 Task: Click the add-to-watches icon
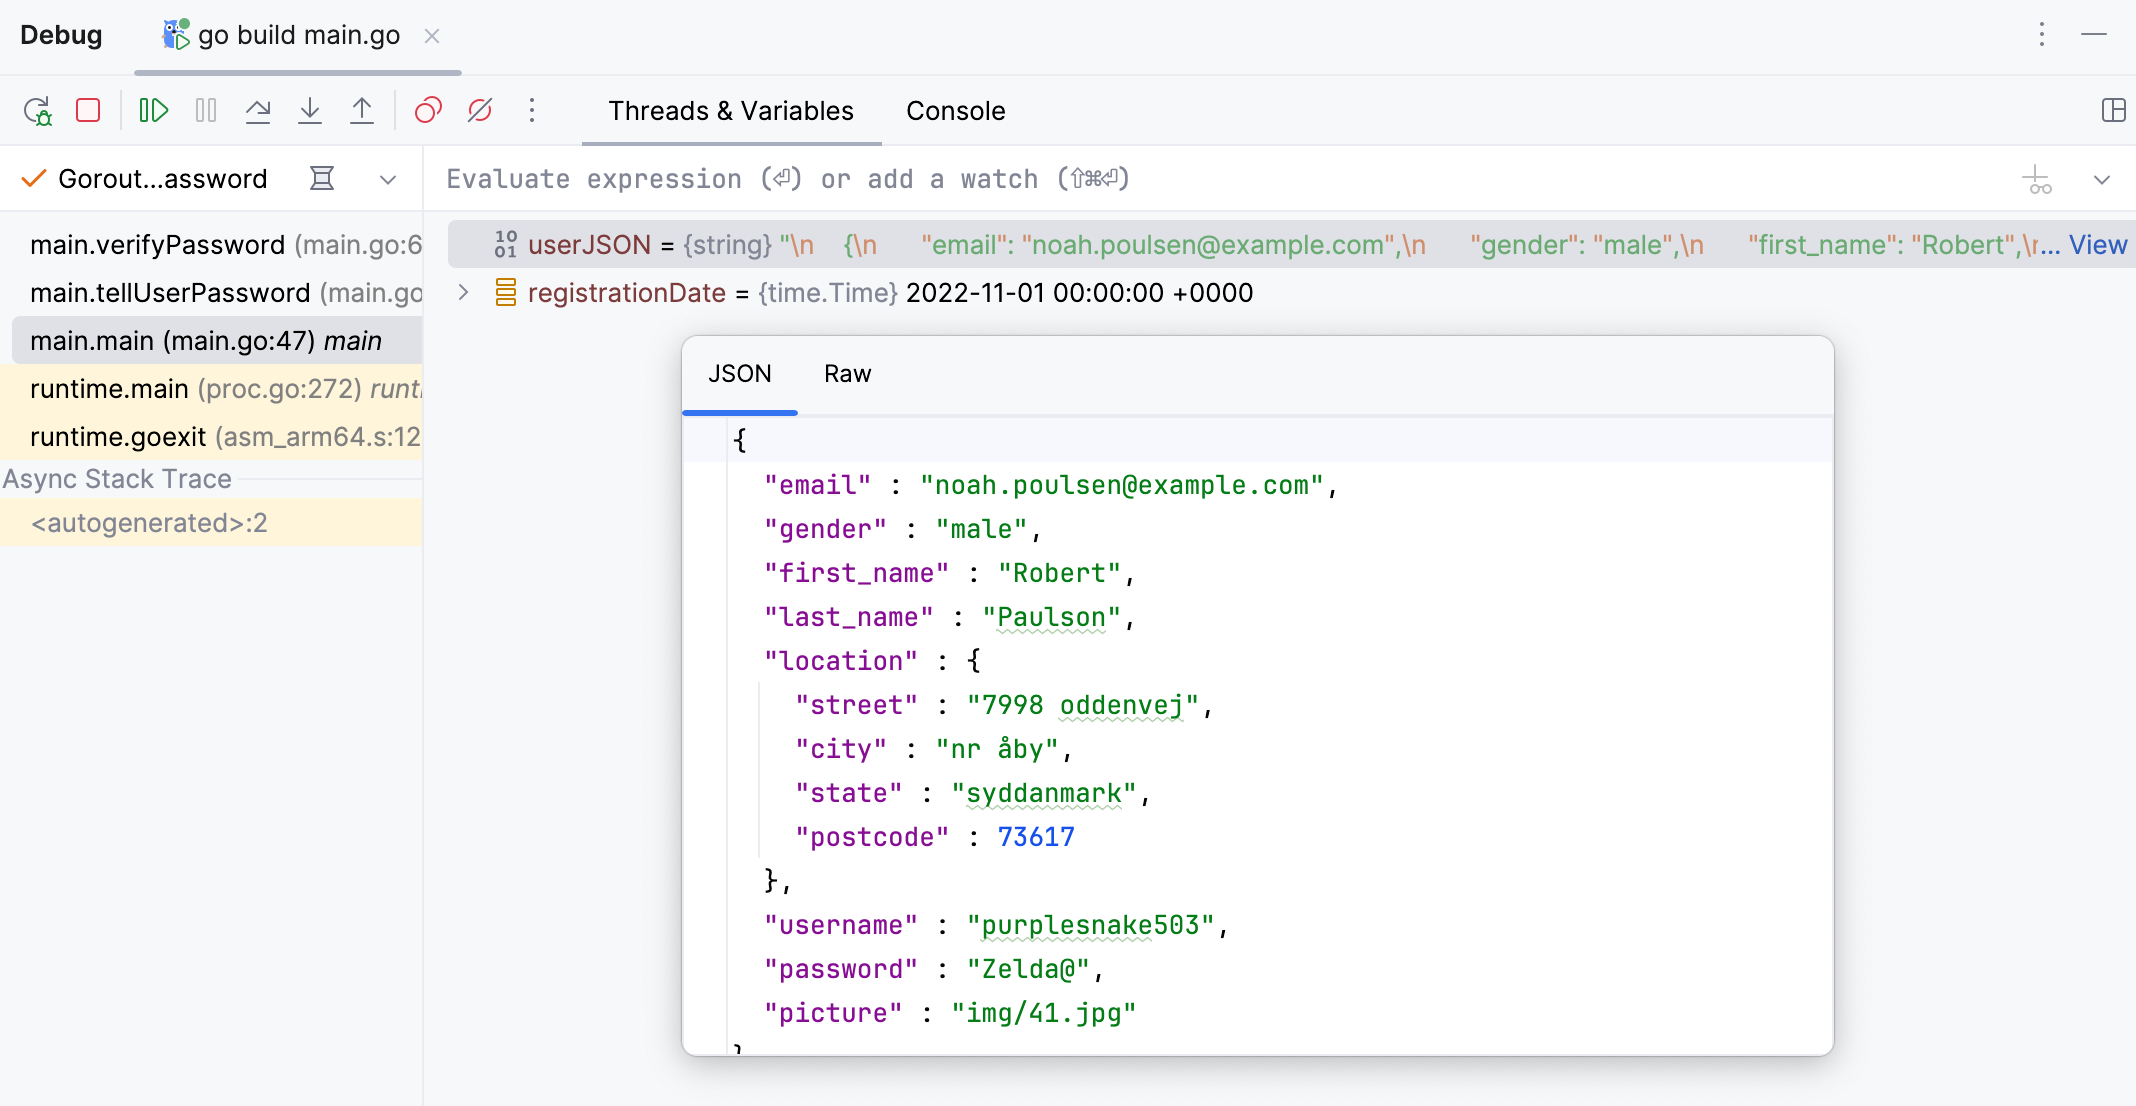pos(2037,180)
